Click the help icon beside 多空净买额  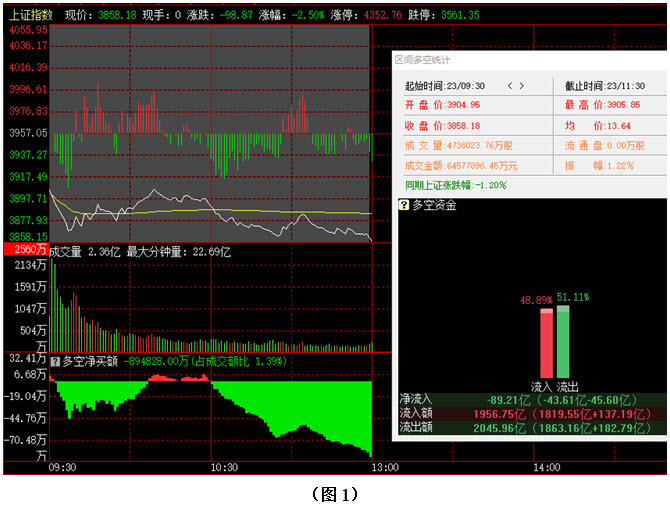tap(56, 360)
